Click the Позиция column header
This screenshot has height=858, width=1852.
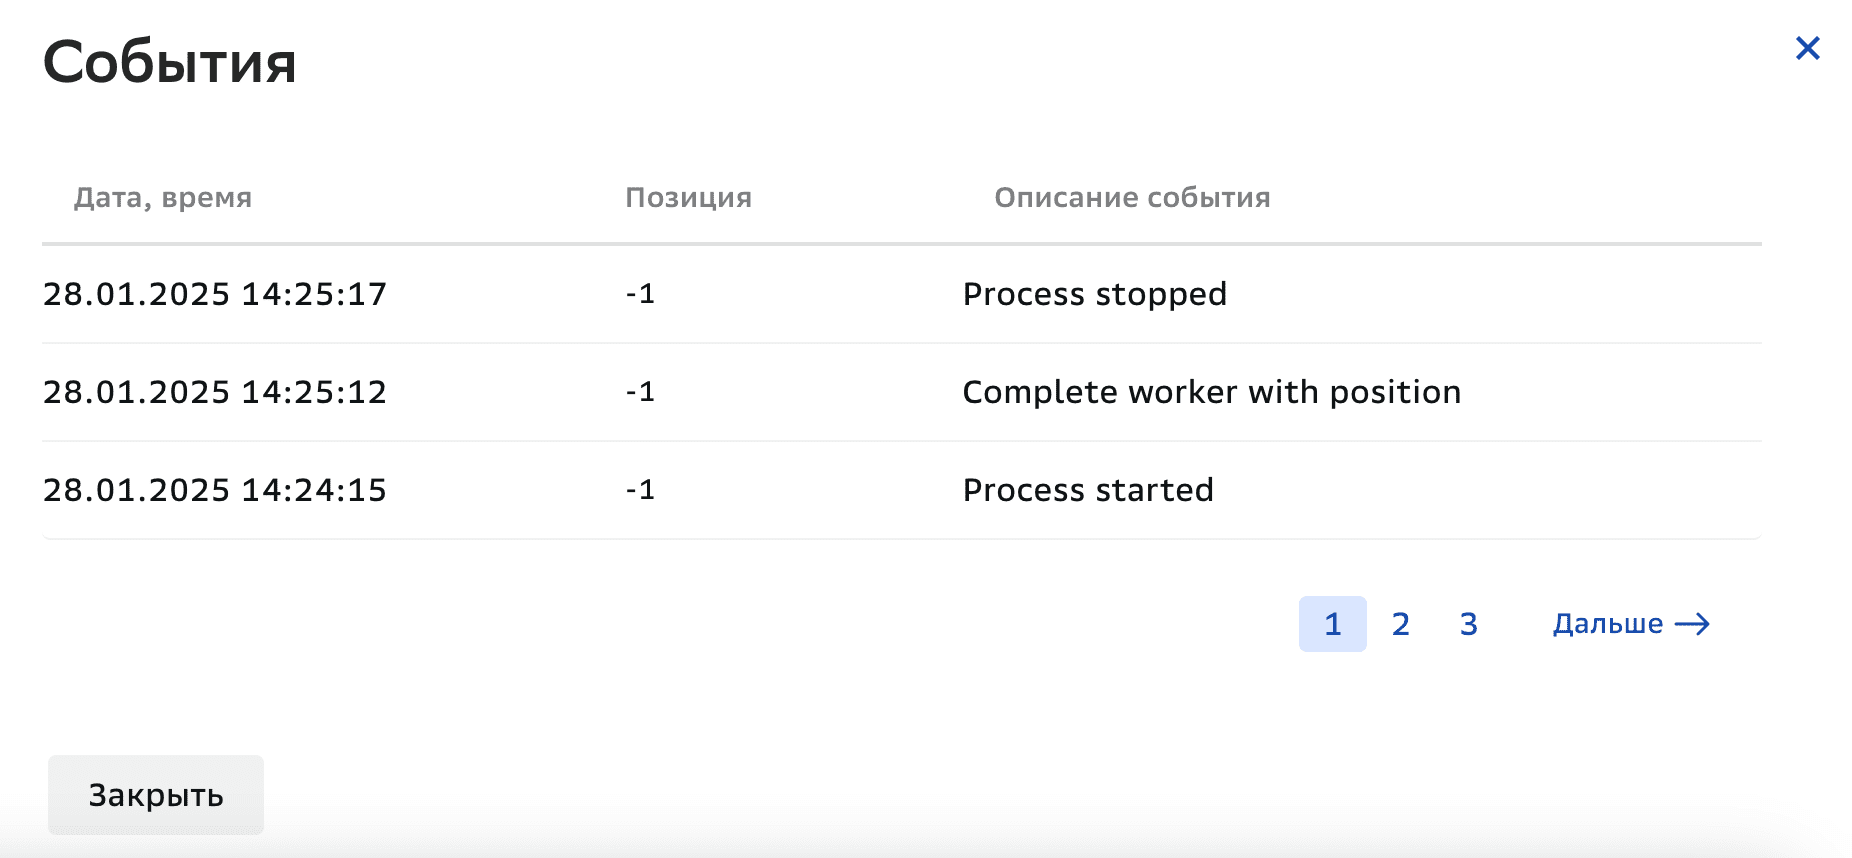point(688,197)
